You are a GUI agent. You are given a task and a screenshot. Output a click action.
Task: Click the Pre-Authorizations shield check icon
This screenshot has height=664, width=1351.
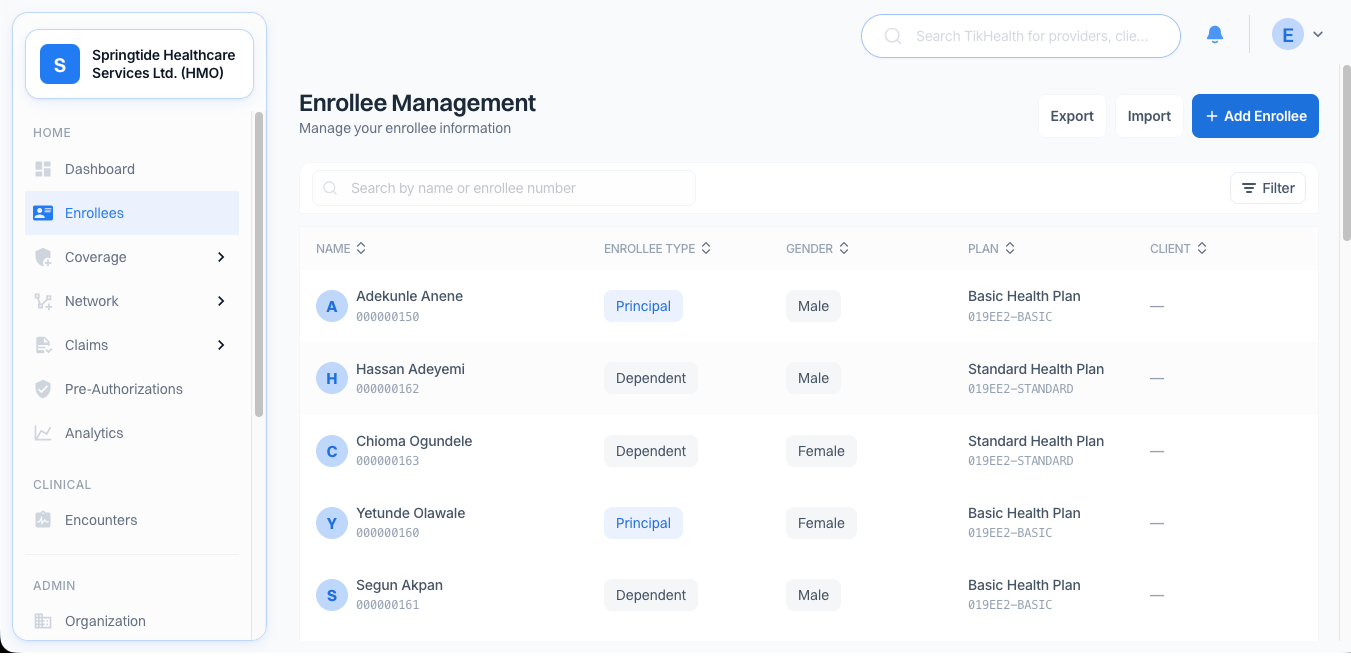pos(43,389)
